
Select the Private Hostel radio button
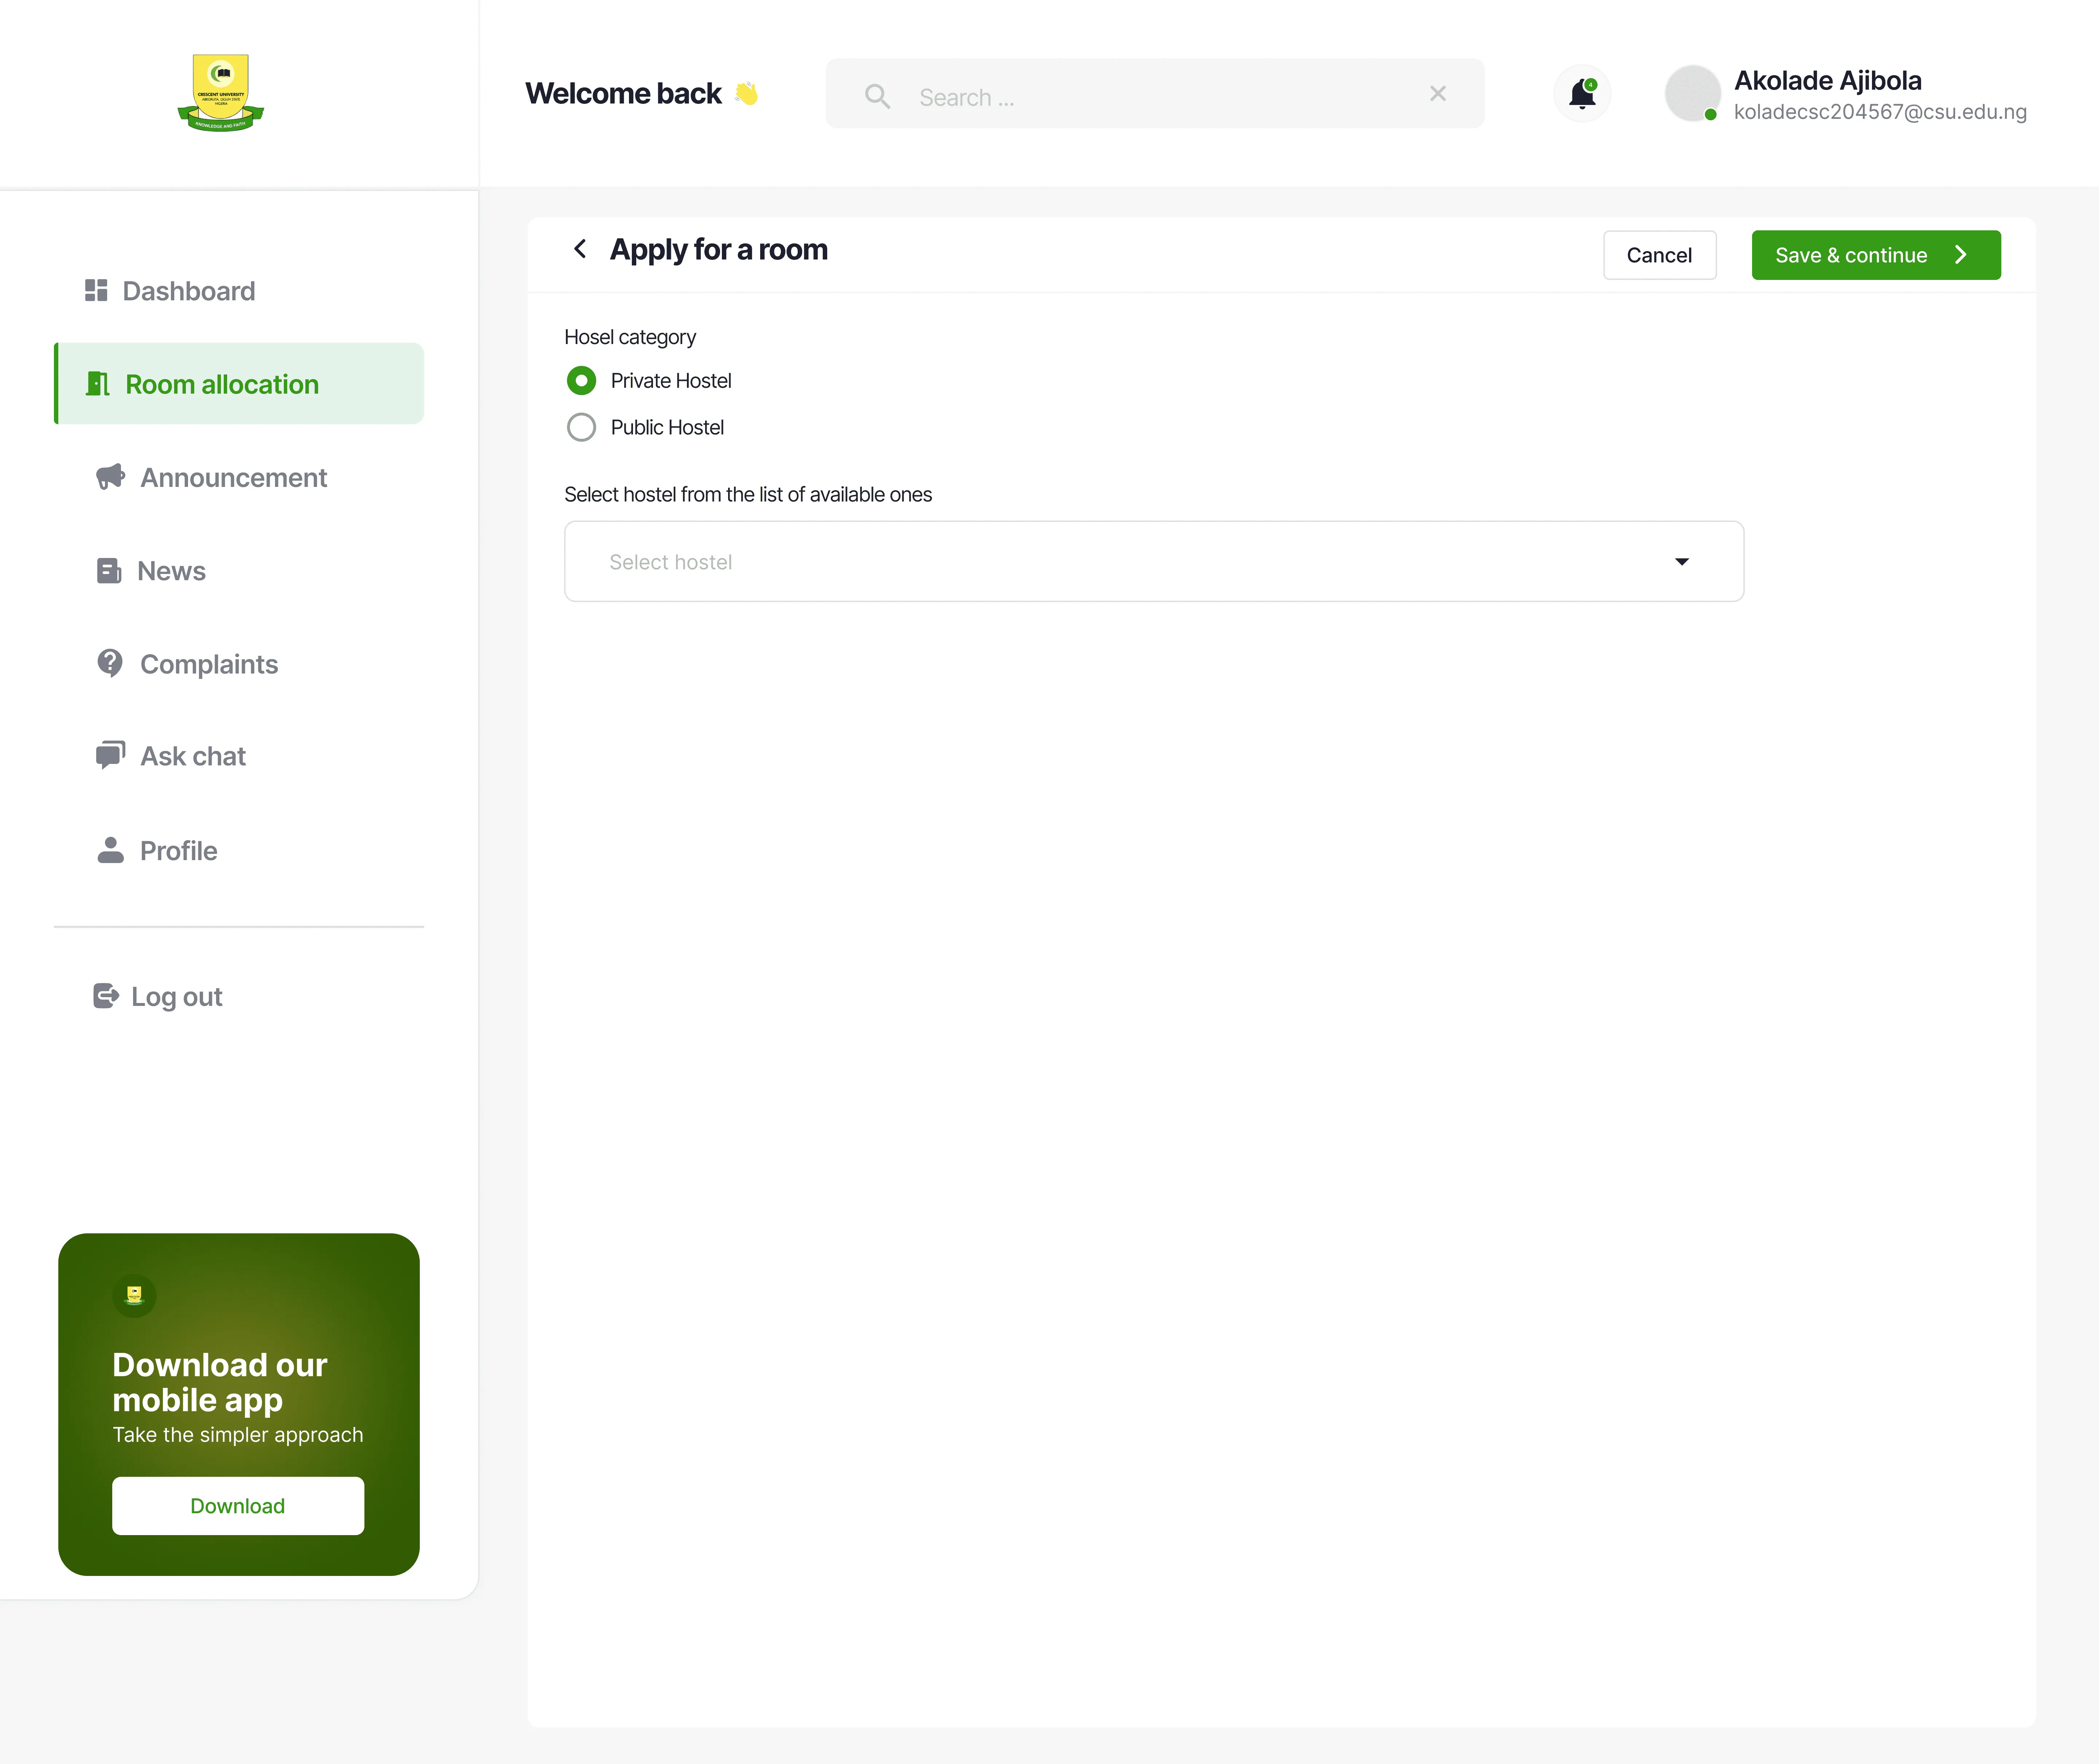pyautogui.click(x=581, y=381)
